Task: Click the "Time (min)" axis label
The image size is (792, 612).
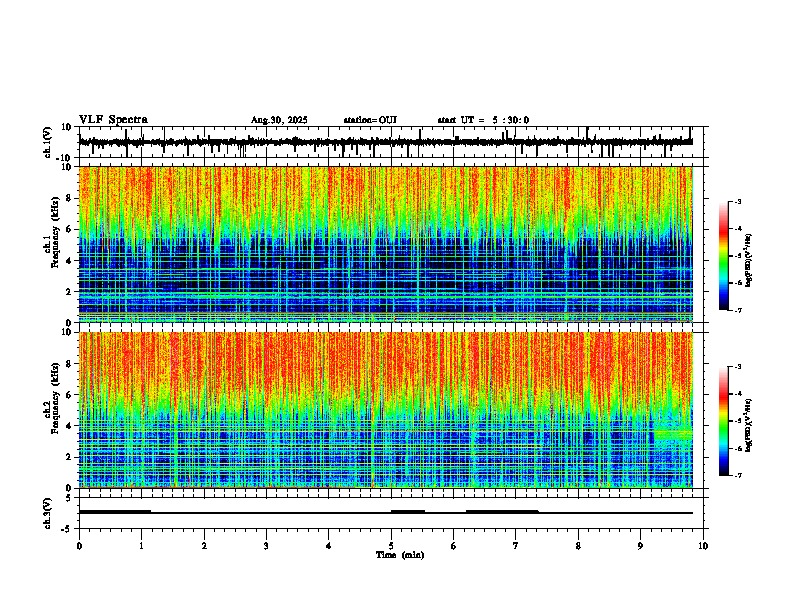Action: [400, 555]
